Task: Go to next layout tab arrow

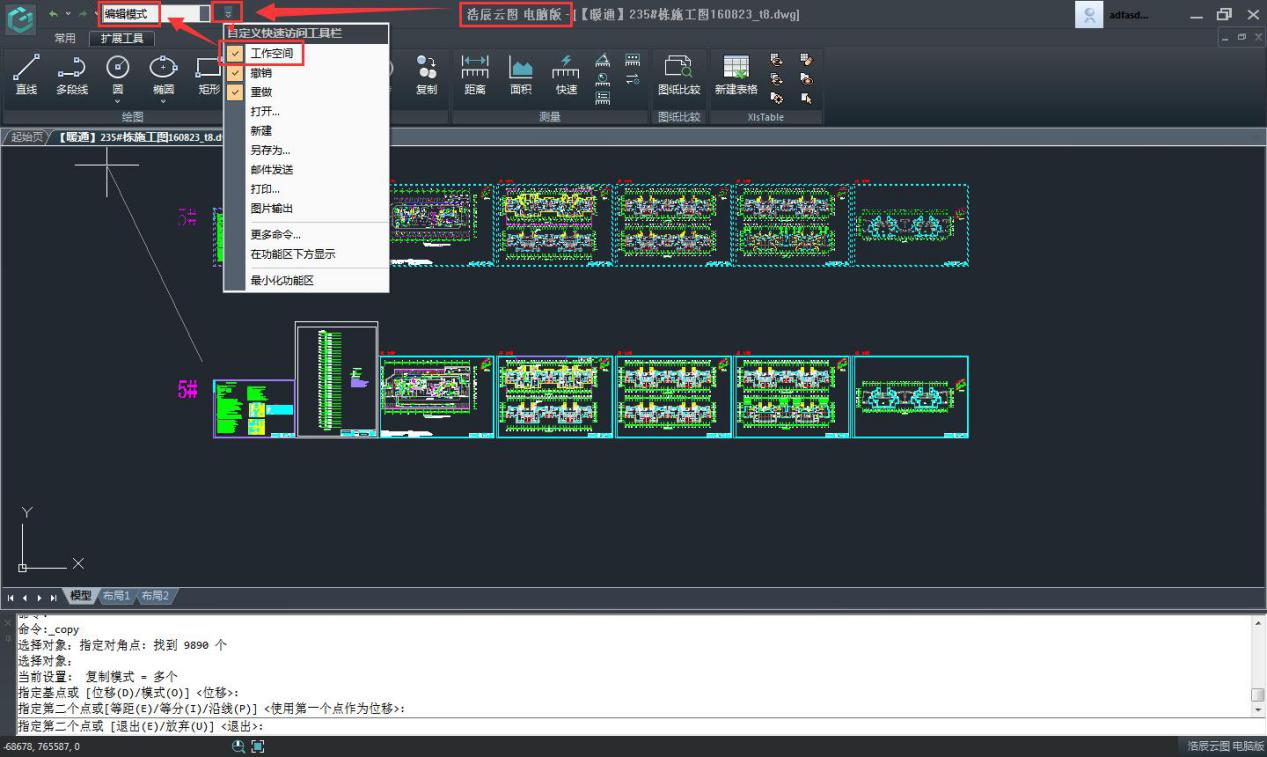Action: [39, 597]
